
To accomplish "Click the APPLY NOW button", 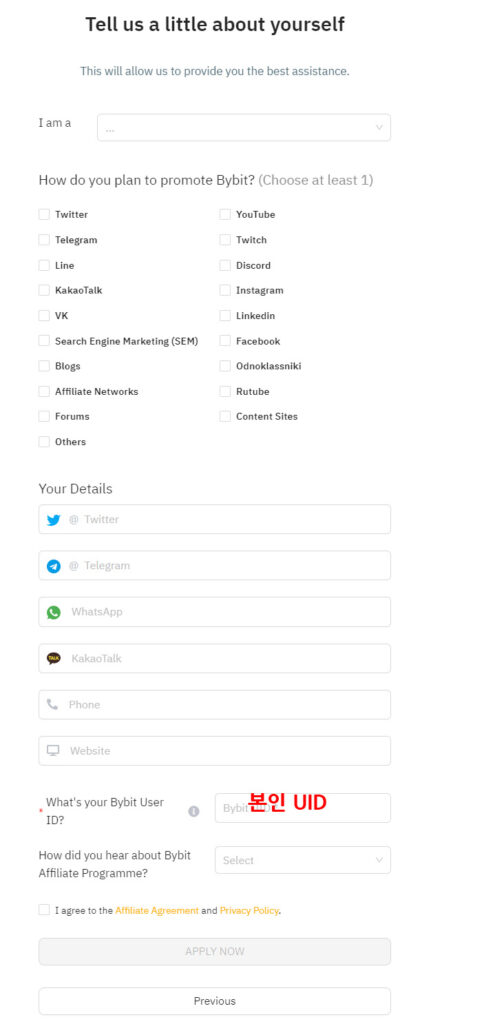I will pyautogui.click(x=215, y=952).
